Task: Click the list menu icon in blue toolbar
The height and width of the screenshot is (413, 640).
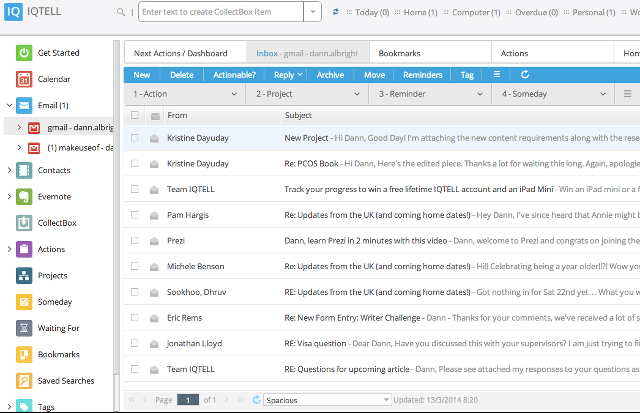Action: (x=497, y=74)
